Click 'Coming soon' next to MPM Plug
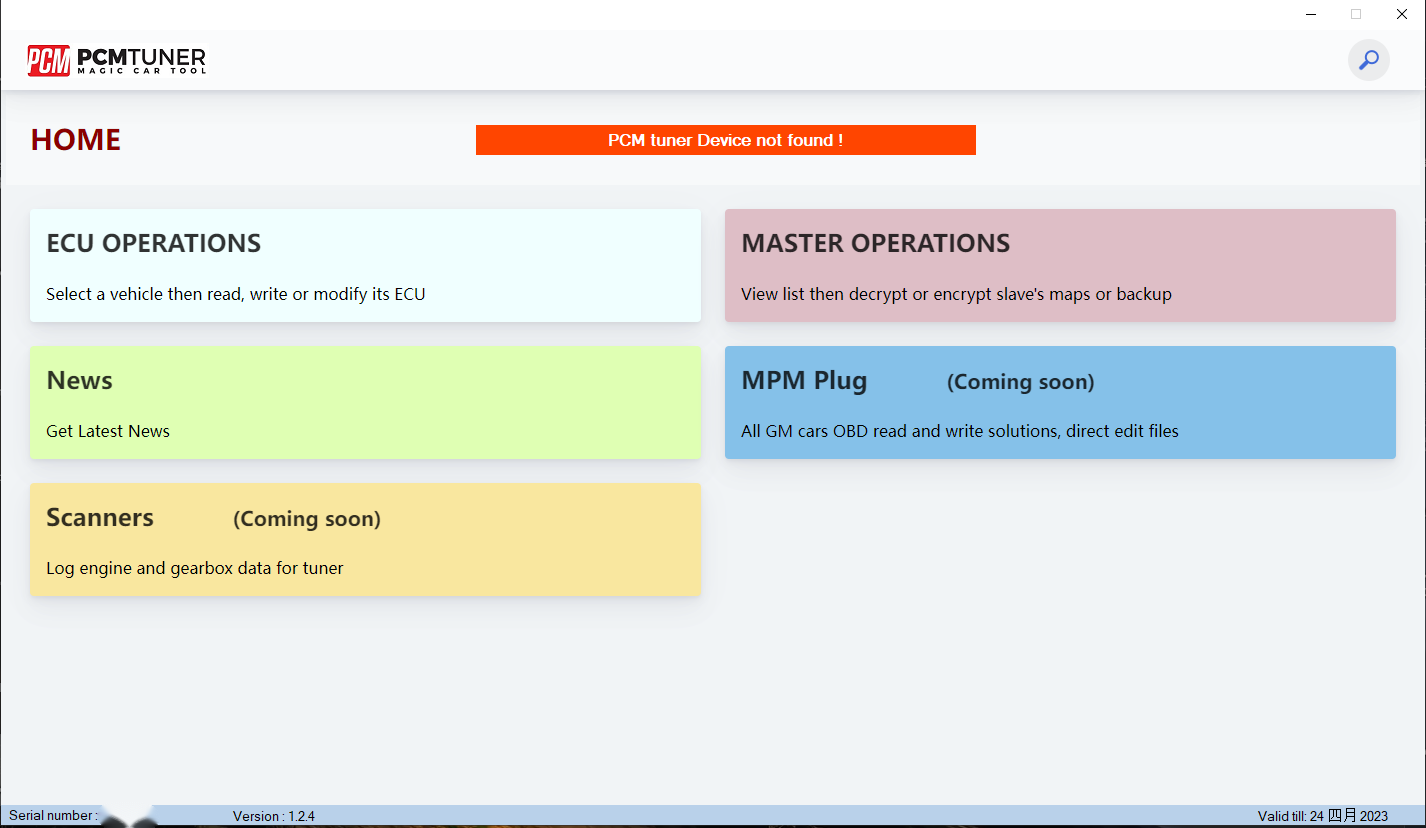Screen dimensions: 1426x828 click(1020, 382)
